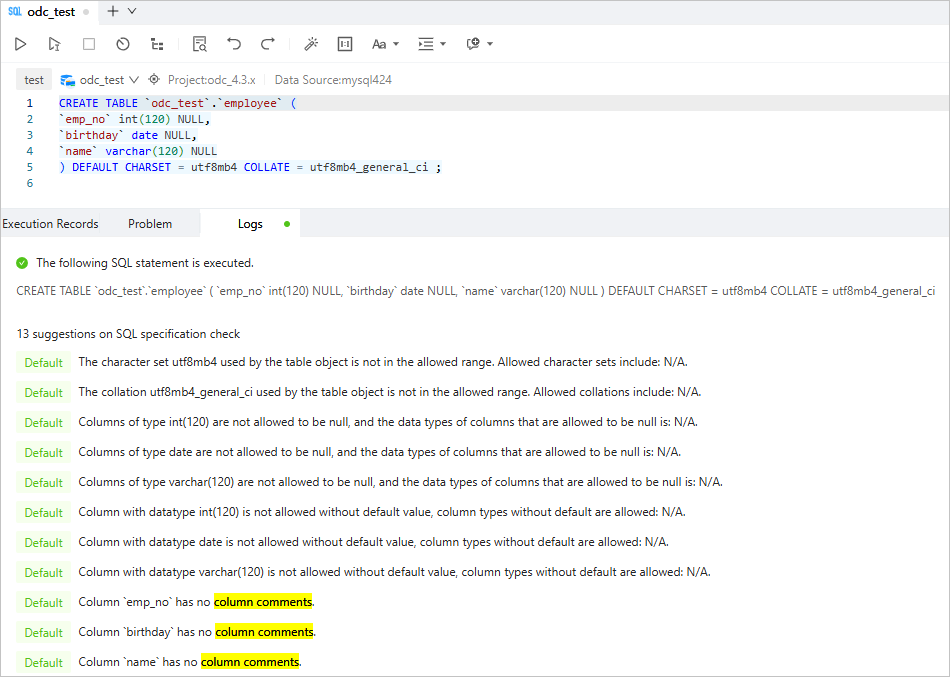The width and height of the screenshot is (950, 677).
Task: Expand the indent options dropdown
Action: click(x=432, y=44)
